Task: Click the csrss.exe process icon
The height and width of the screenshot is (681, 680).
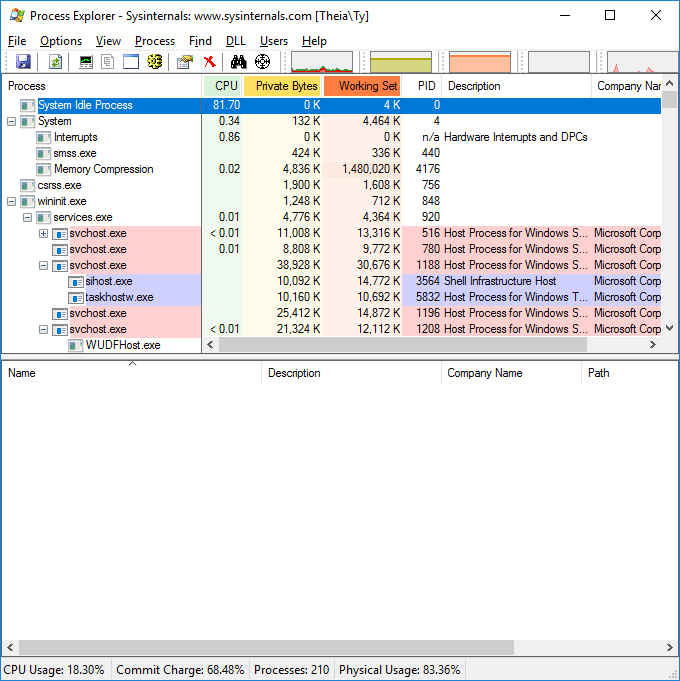Action: pos(27,186)
